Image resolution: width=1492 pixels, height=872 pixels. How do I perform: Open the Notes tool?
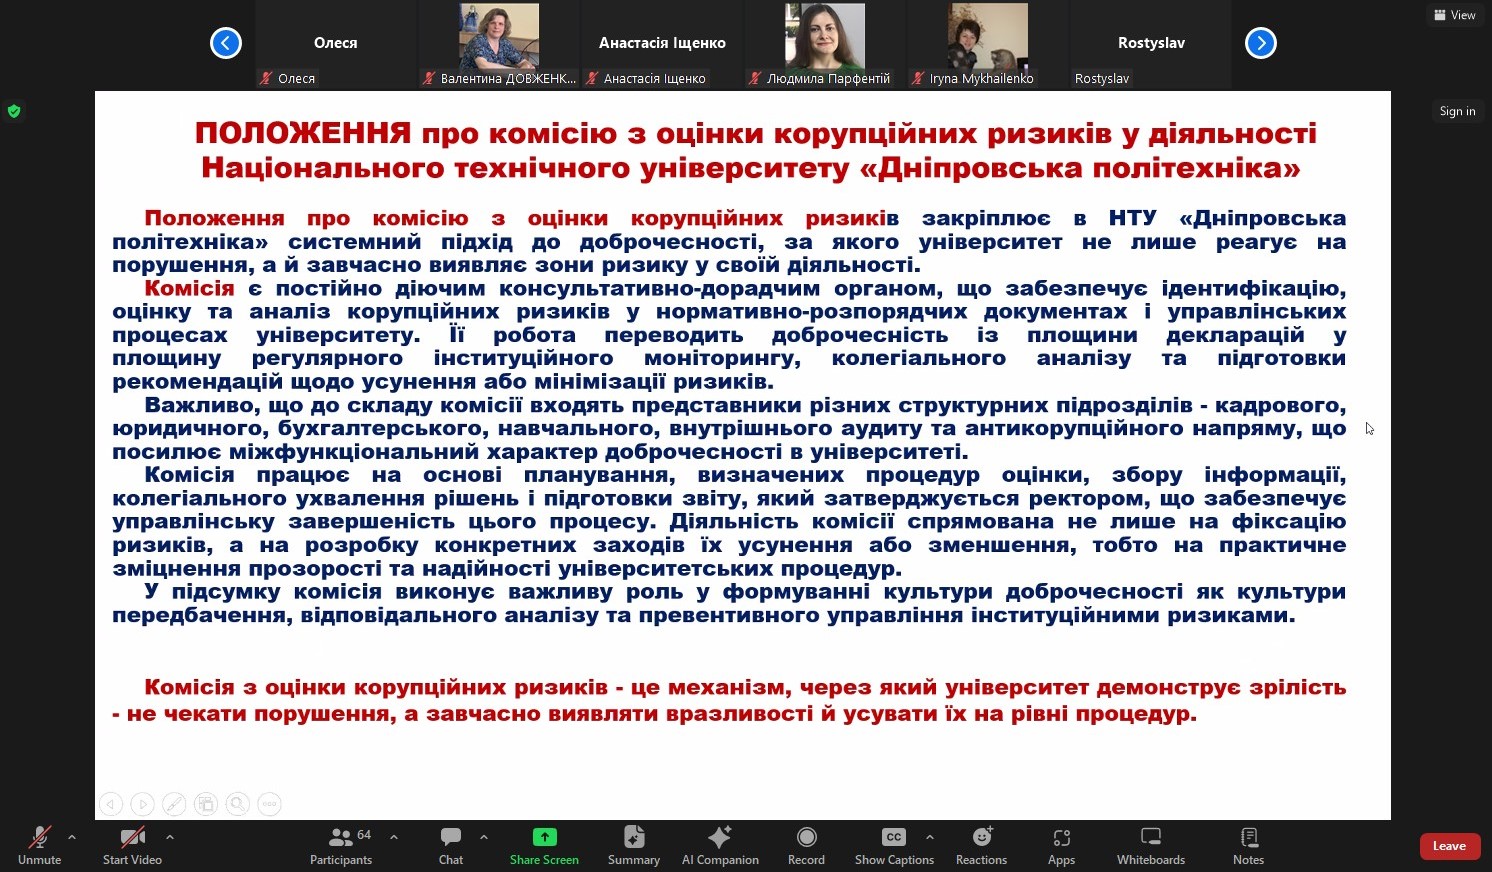point(1249,845)
